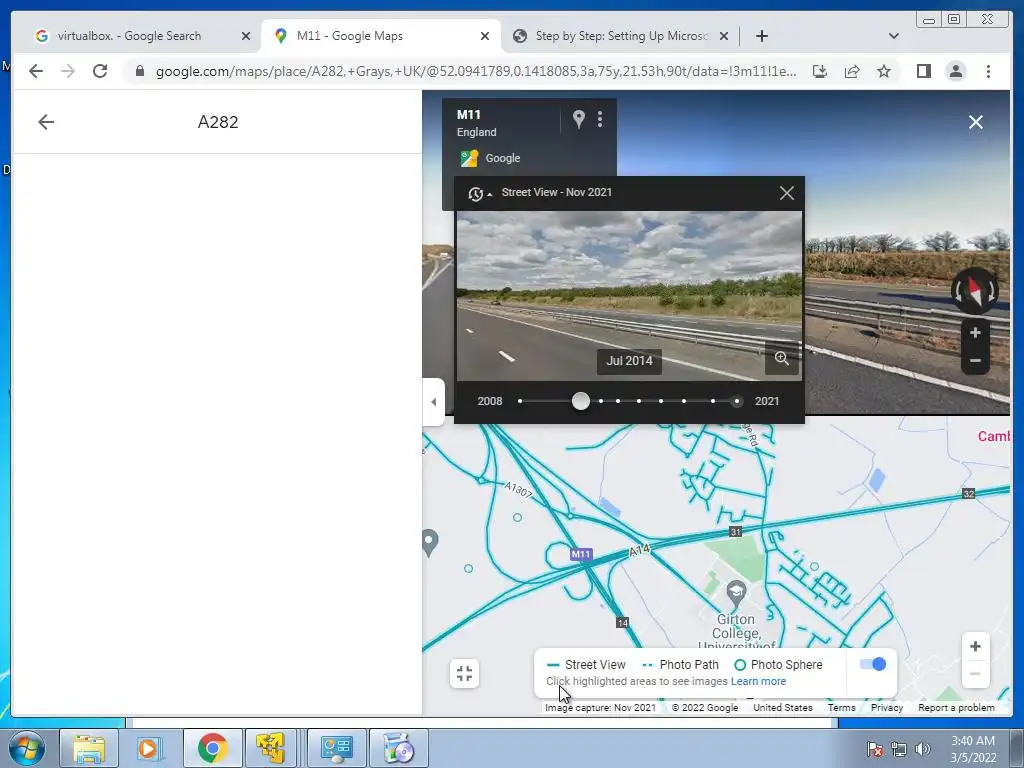Click the address bar URL
Viewport: 1024px width, 768px height.
click(x=475, y=71)
